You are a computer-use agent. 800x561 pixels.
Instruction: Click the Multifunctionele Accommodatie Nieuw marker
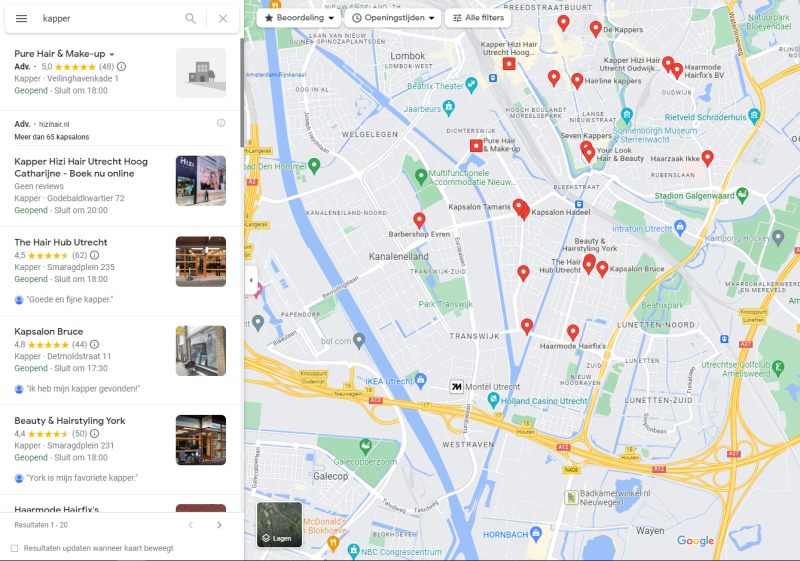(420, 176)
